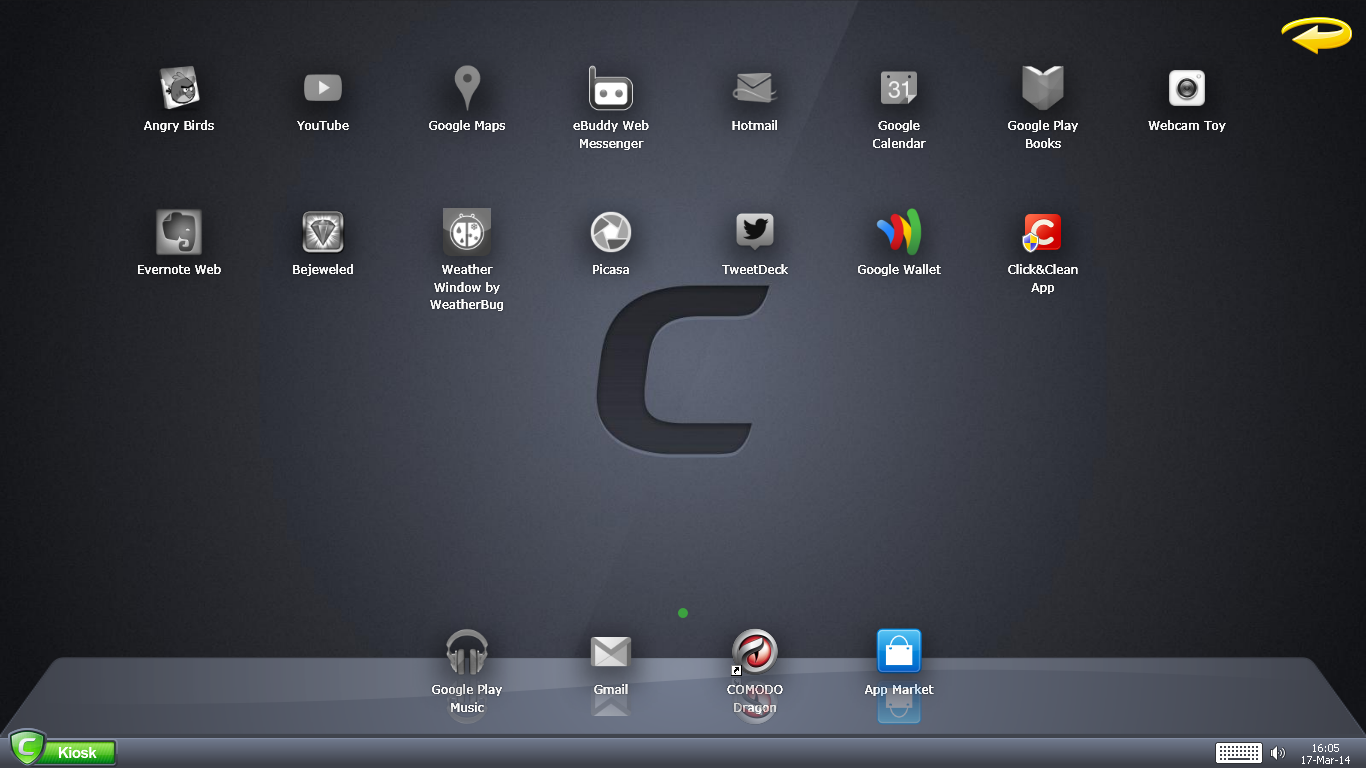The image size is (1366, 768).
Task: Open the YouTube app icon
Action: point(323,89)
